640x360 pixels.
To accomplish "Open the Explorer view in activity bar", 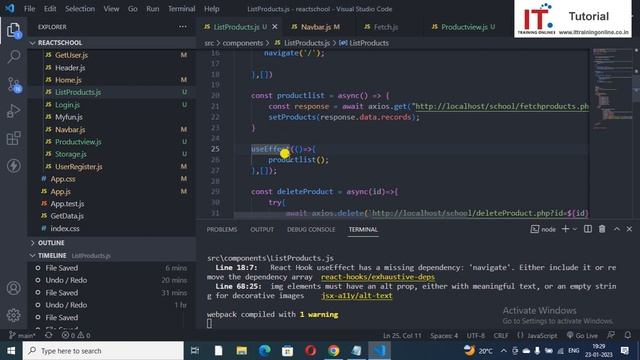I will click(13, 31).
